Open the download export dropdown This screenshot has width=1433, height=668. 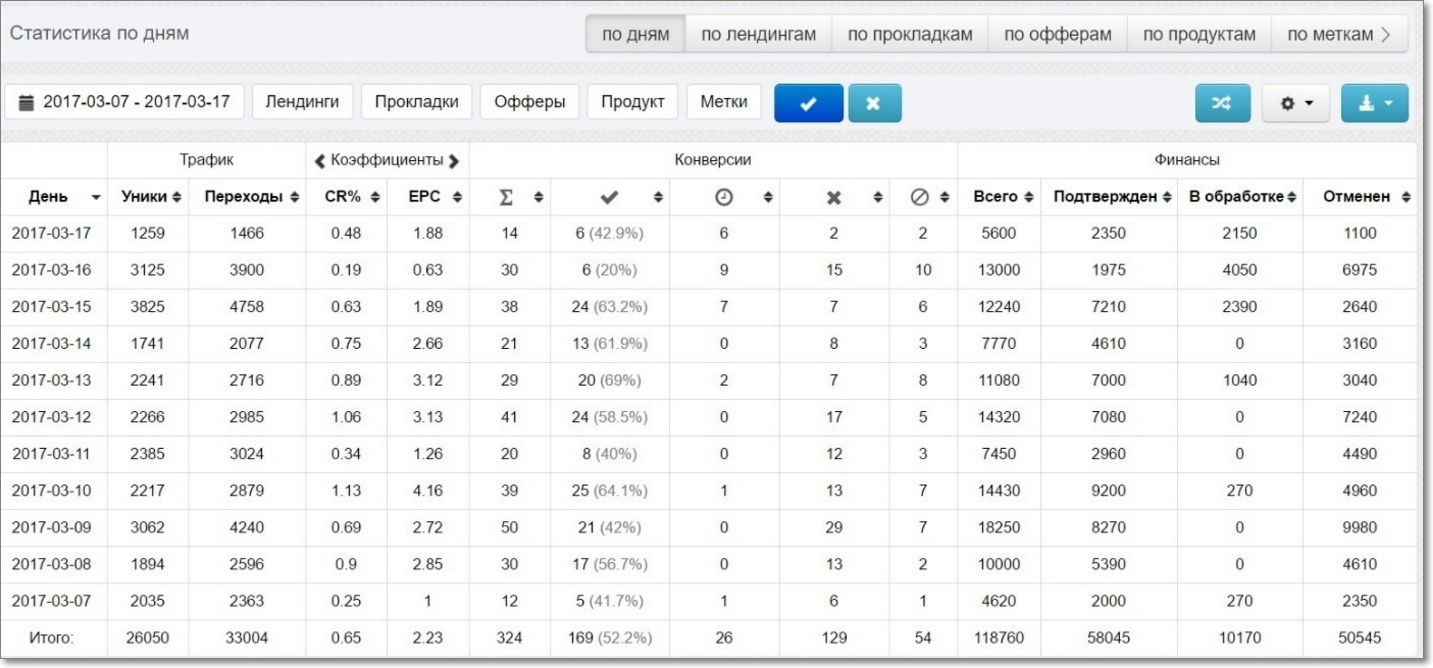[x=1374, y=103]
